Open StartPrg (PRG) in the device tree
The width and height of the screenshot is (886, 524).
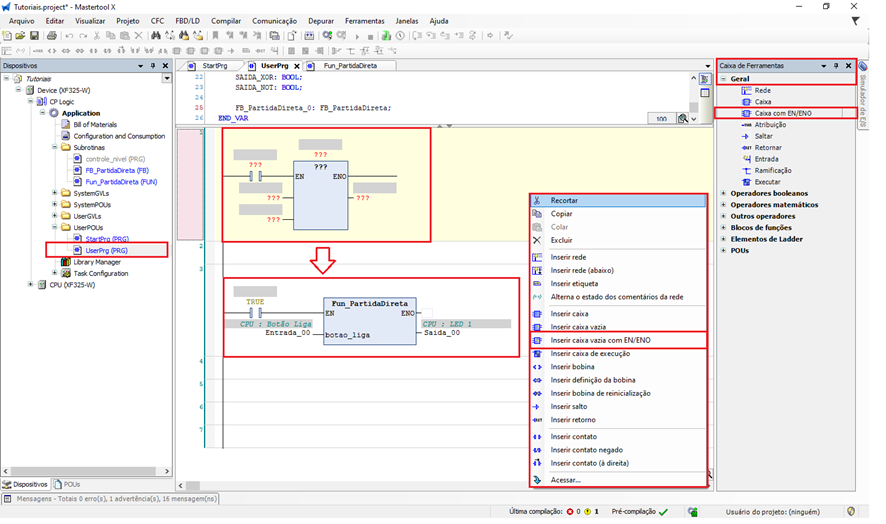[106, 239]
